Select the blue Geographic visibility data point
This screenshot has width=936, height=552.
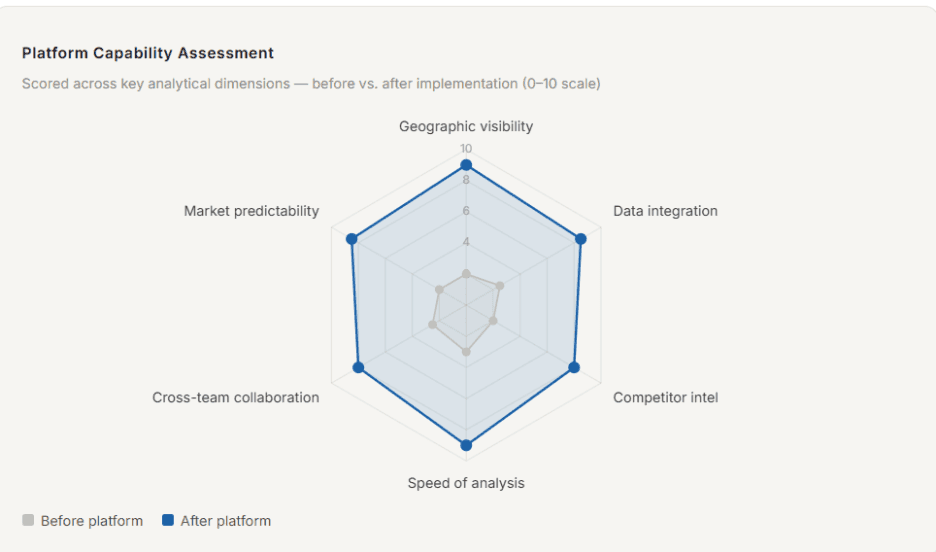pyautogui.click(x=466, y=165)
